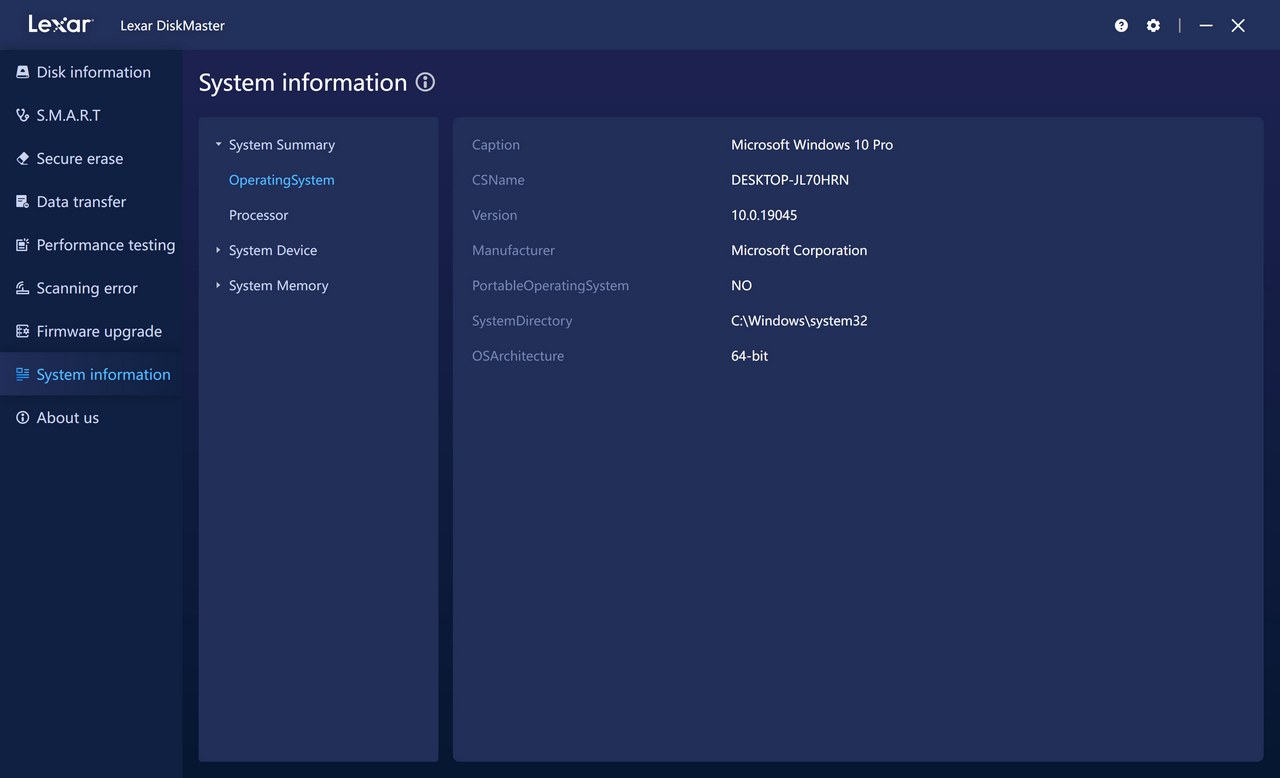This screenshot has width=1280, height=778.
Task: Open the About us page
Action: [68, 418]
